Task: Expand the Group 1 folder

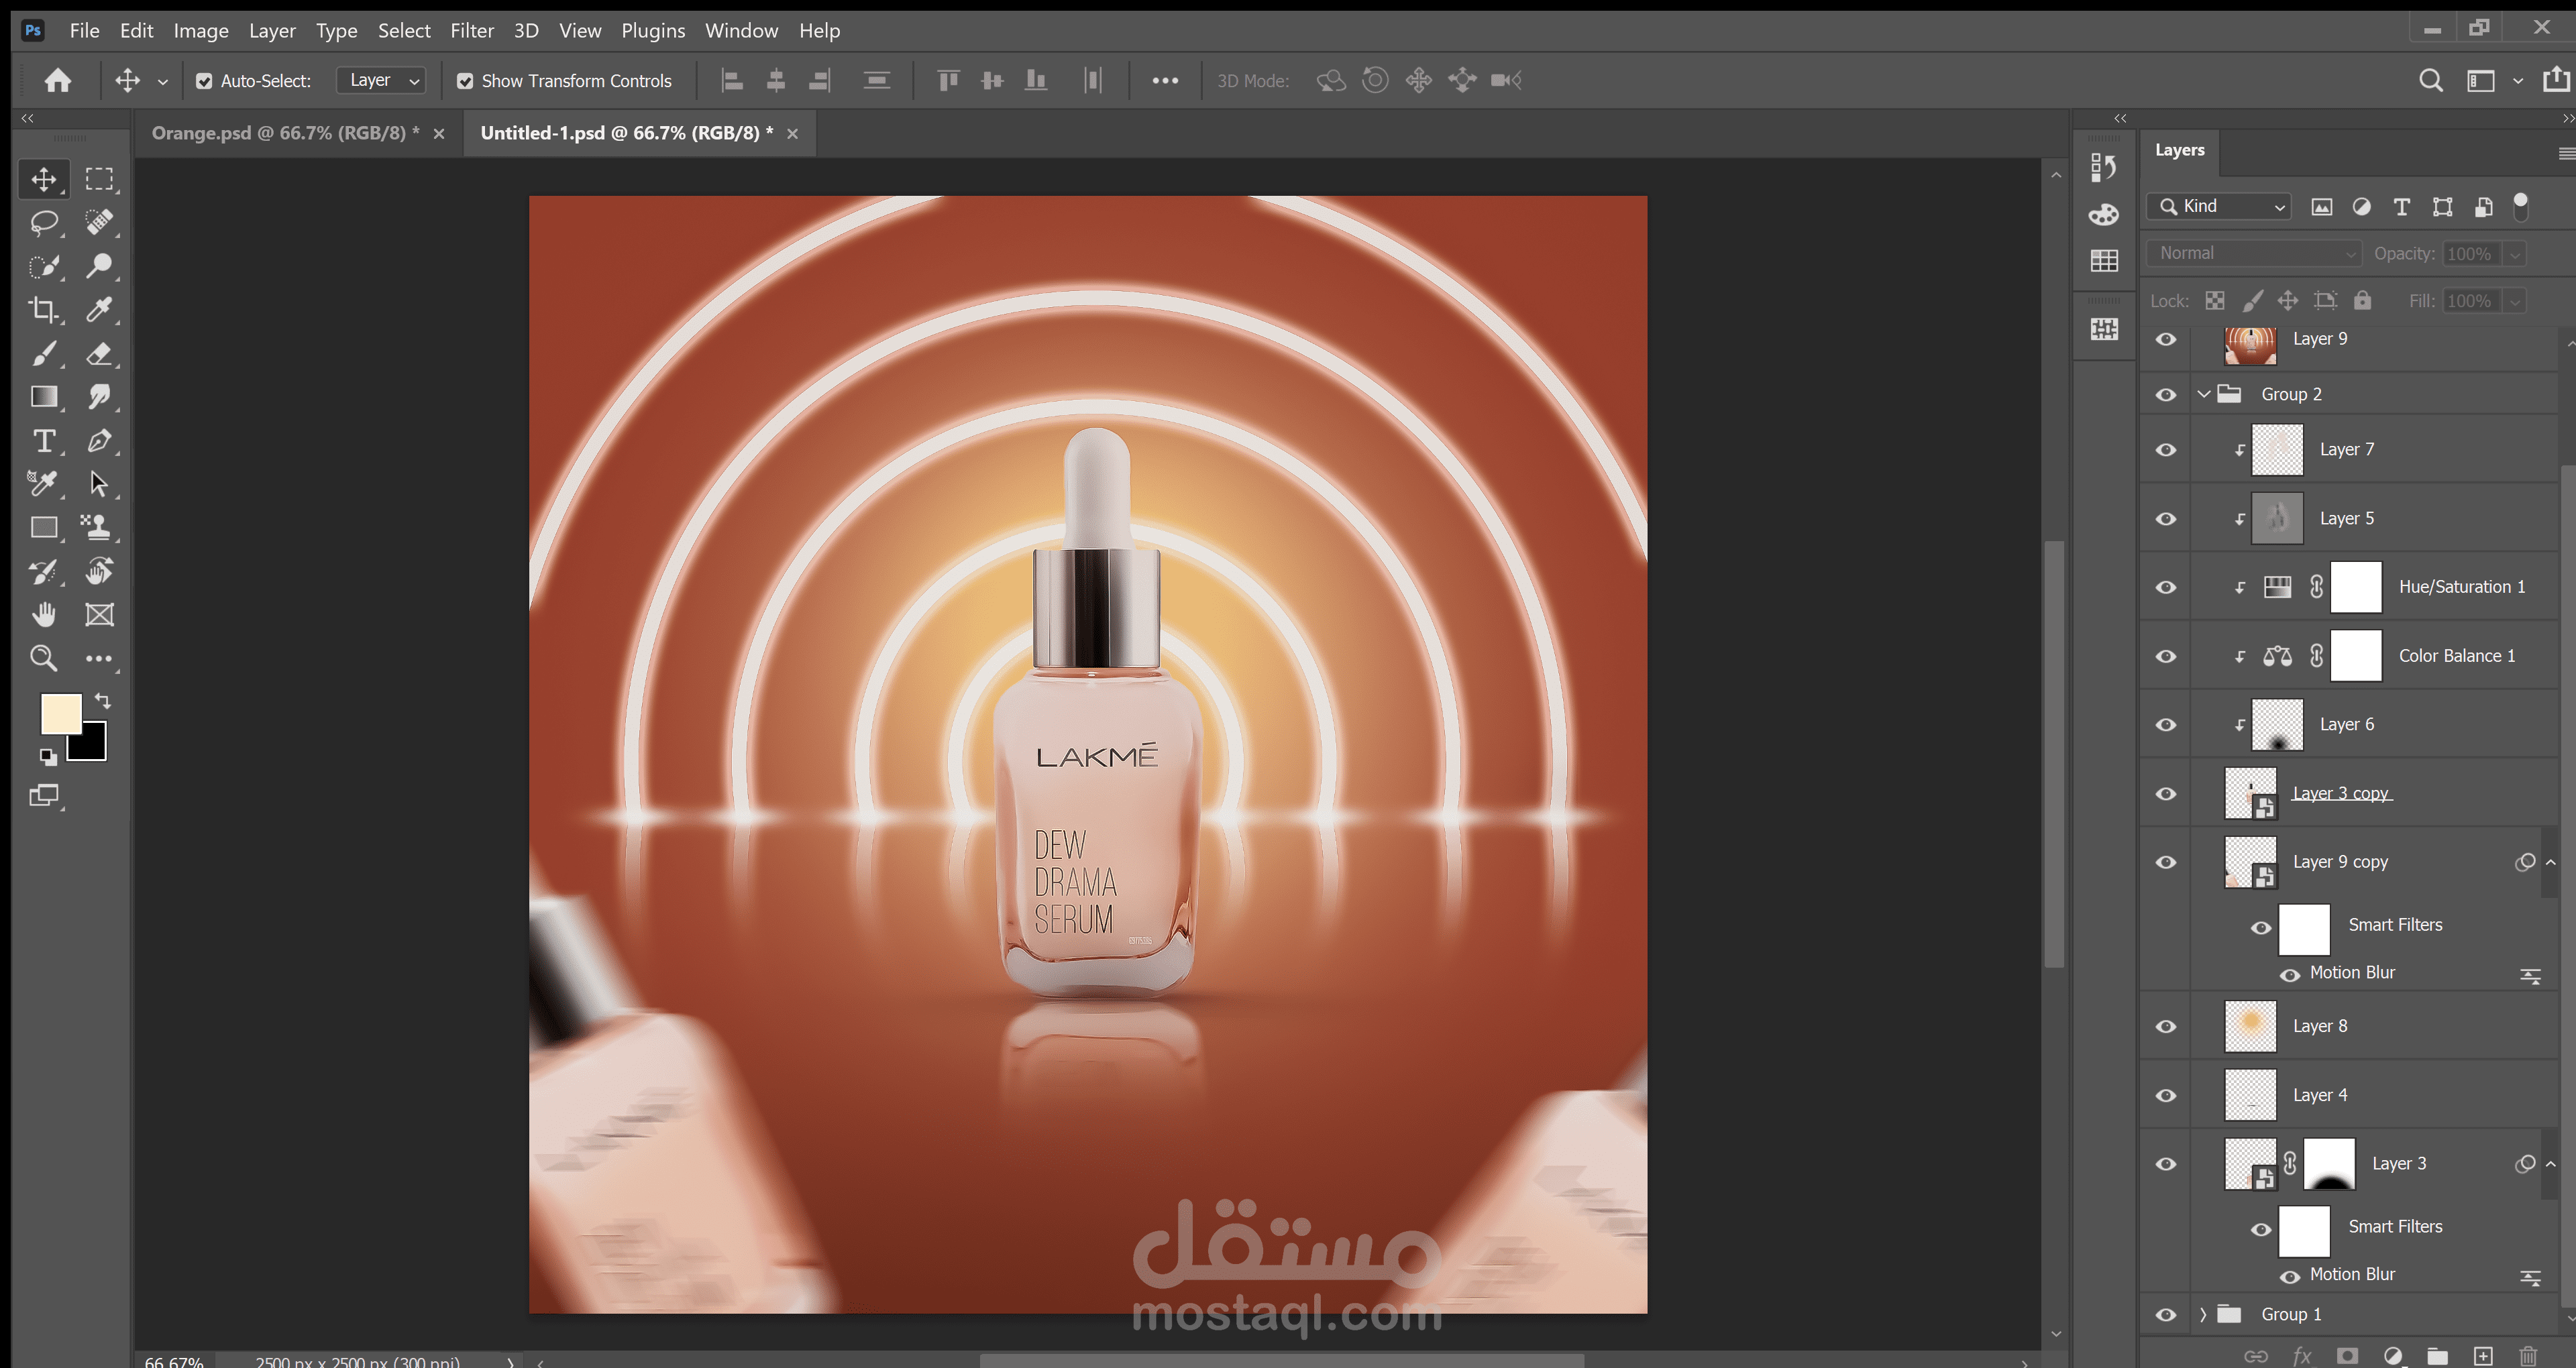Action: (2203, 1314)
